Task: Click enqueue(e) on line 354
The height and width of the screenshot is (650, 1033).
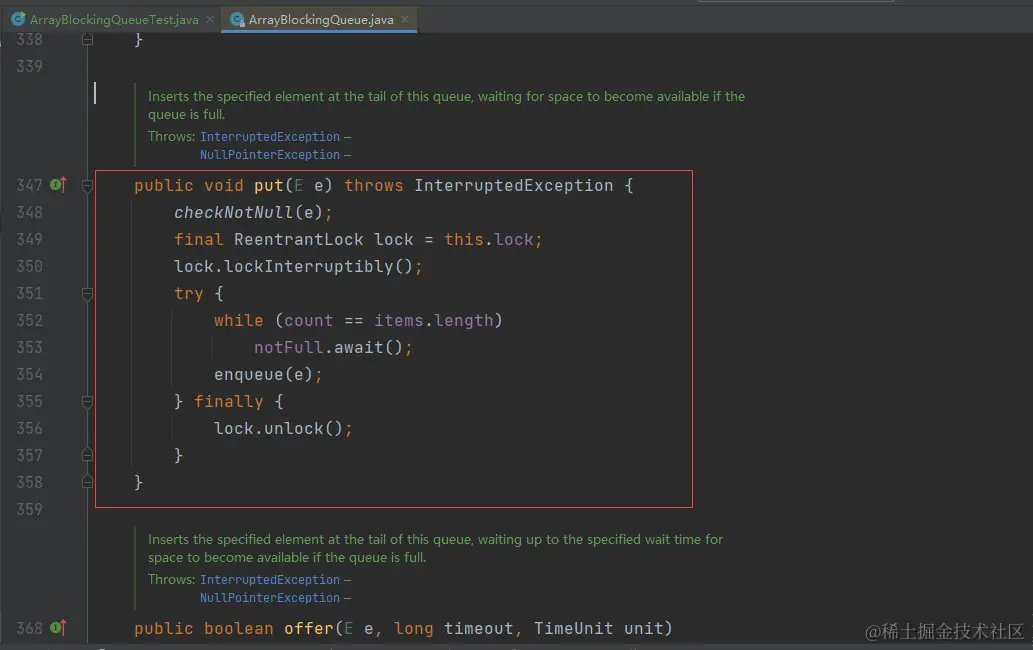Action: coord(263,375)
